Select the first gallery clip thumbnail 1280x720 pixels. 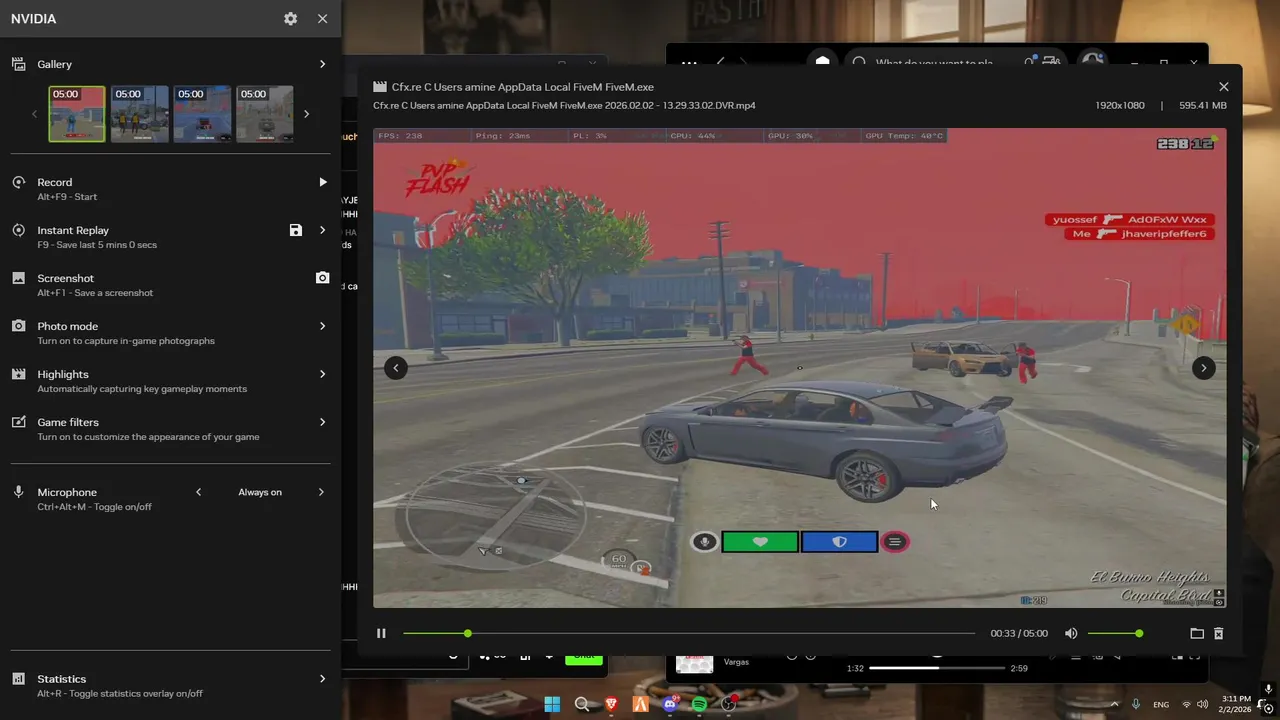pyautogui.click(x=77, y=114)
